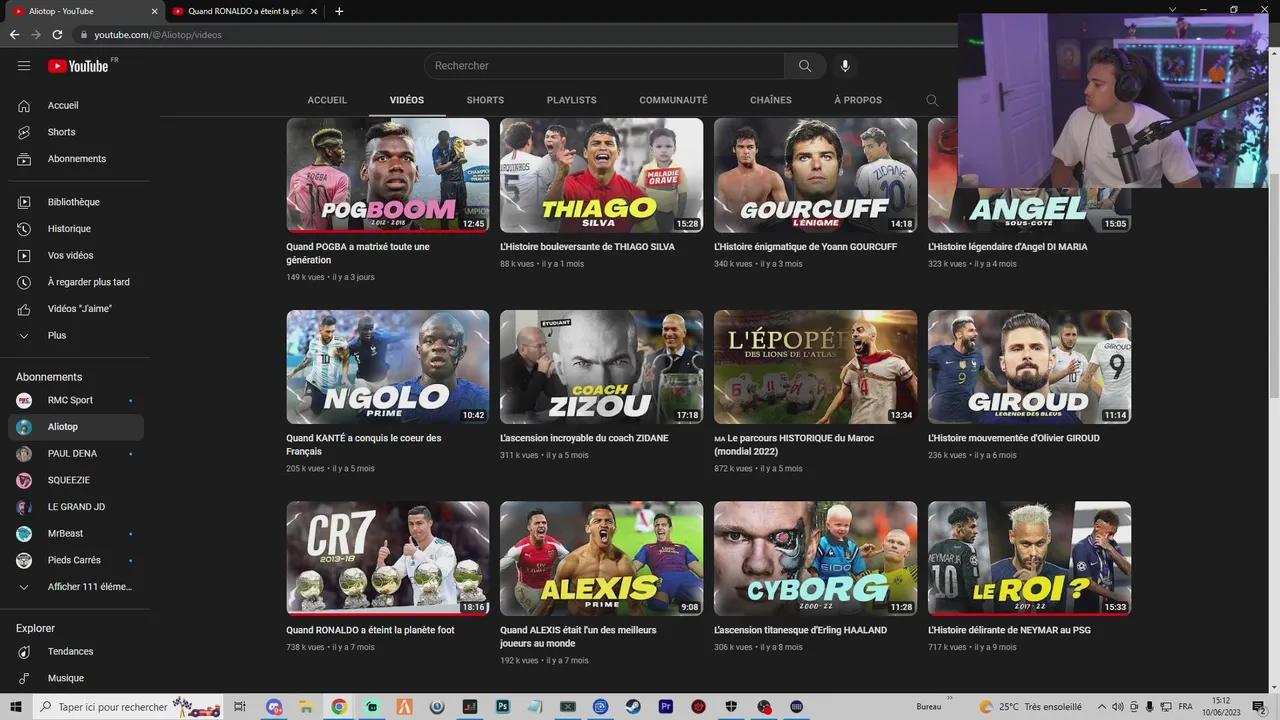Open Pieds Carrés subscription
The width and height of the screenshot is (1280, 720).
[x=75, y=560]
